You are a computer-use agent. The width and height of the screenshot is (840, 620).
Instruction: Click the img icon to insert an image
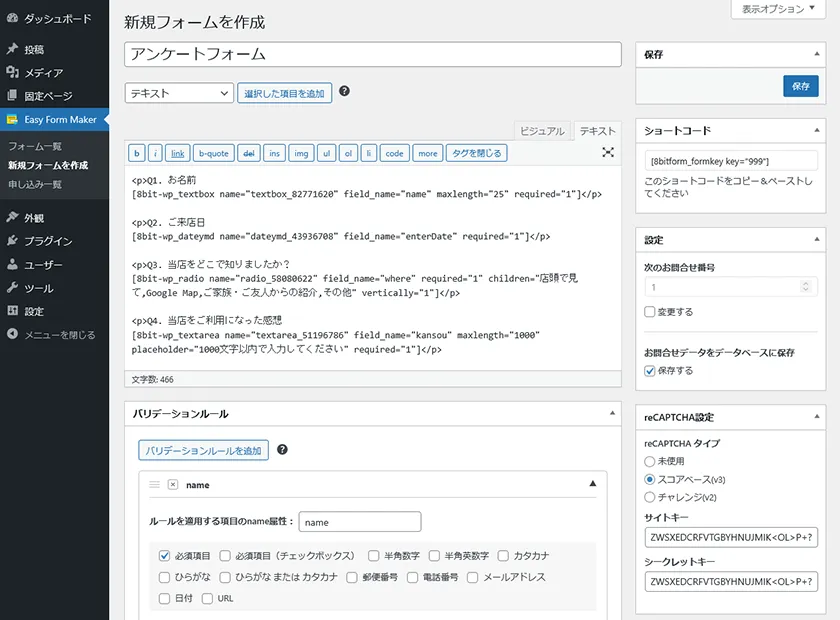click(x=301, y=153)
